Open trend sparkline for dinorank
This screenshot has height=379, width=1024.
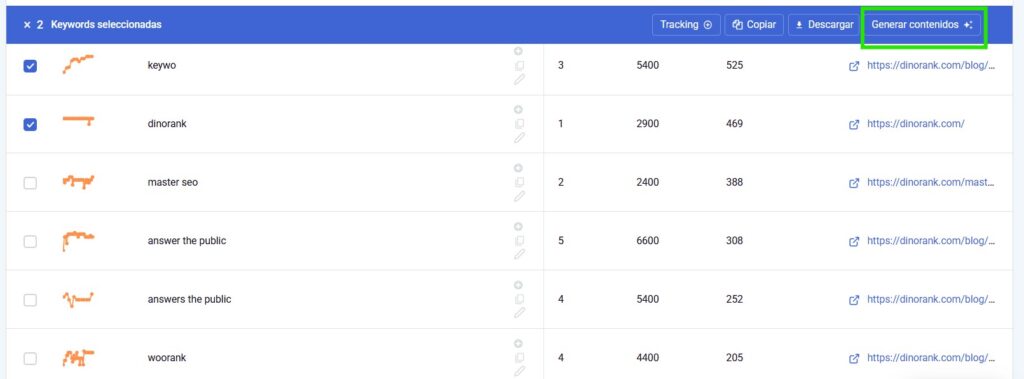(78, 120)
